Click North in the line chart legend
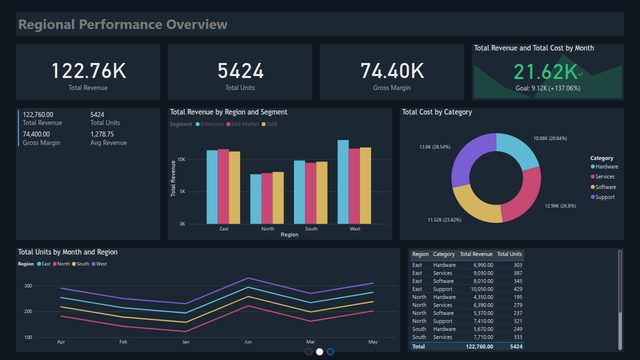The image size is (640, 360). 61,264
